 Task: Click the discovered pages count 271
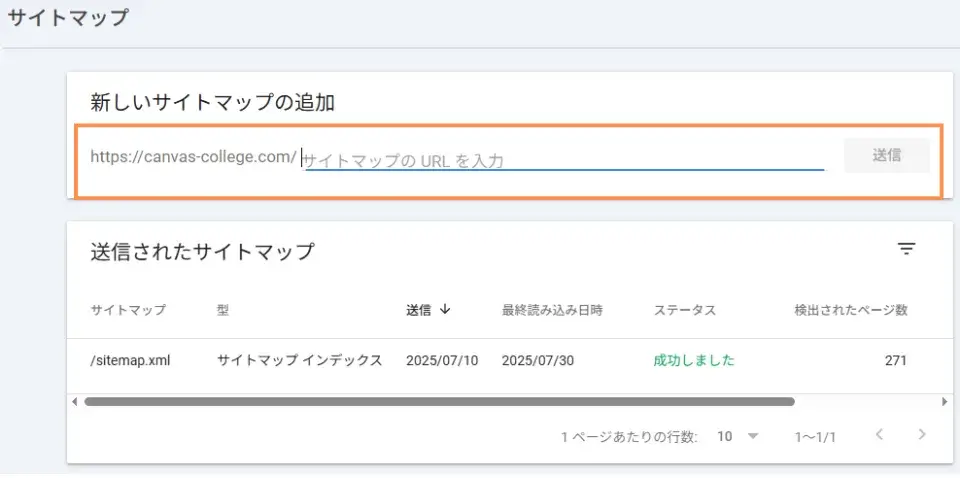click(896, 360)
